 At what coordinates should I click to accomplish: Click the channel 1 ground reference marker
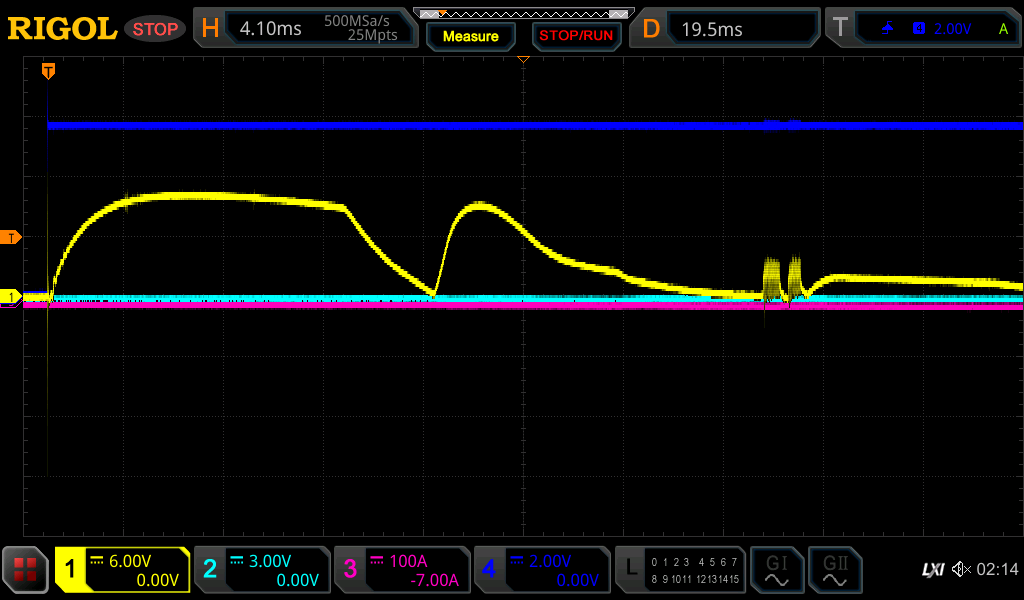click(x=12, y=297)
